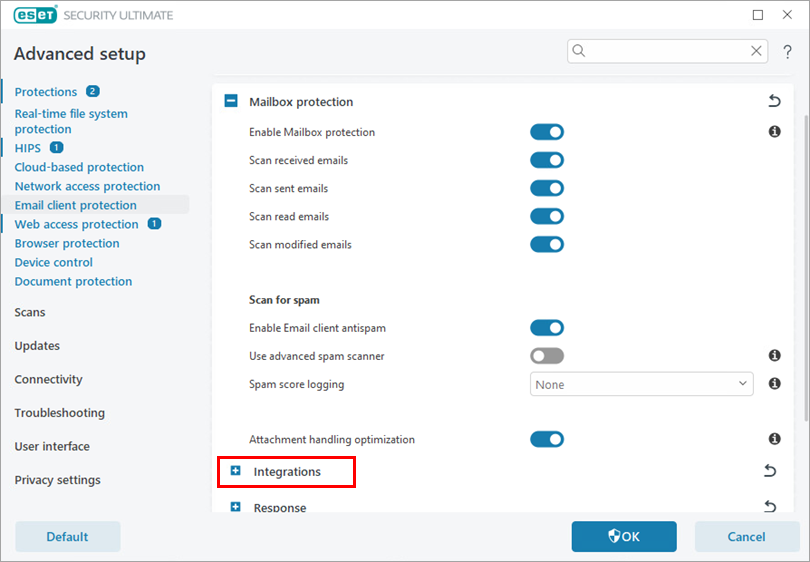Click info icon for Attachment handling optimization
This screenshot has width=810, height=562.
click(774, 439)
